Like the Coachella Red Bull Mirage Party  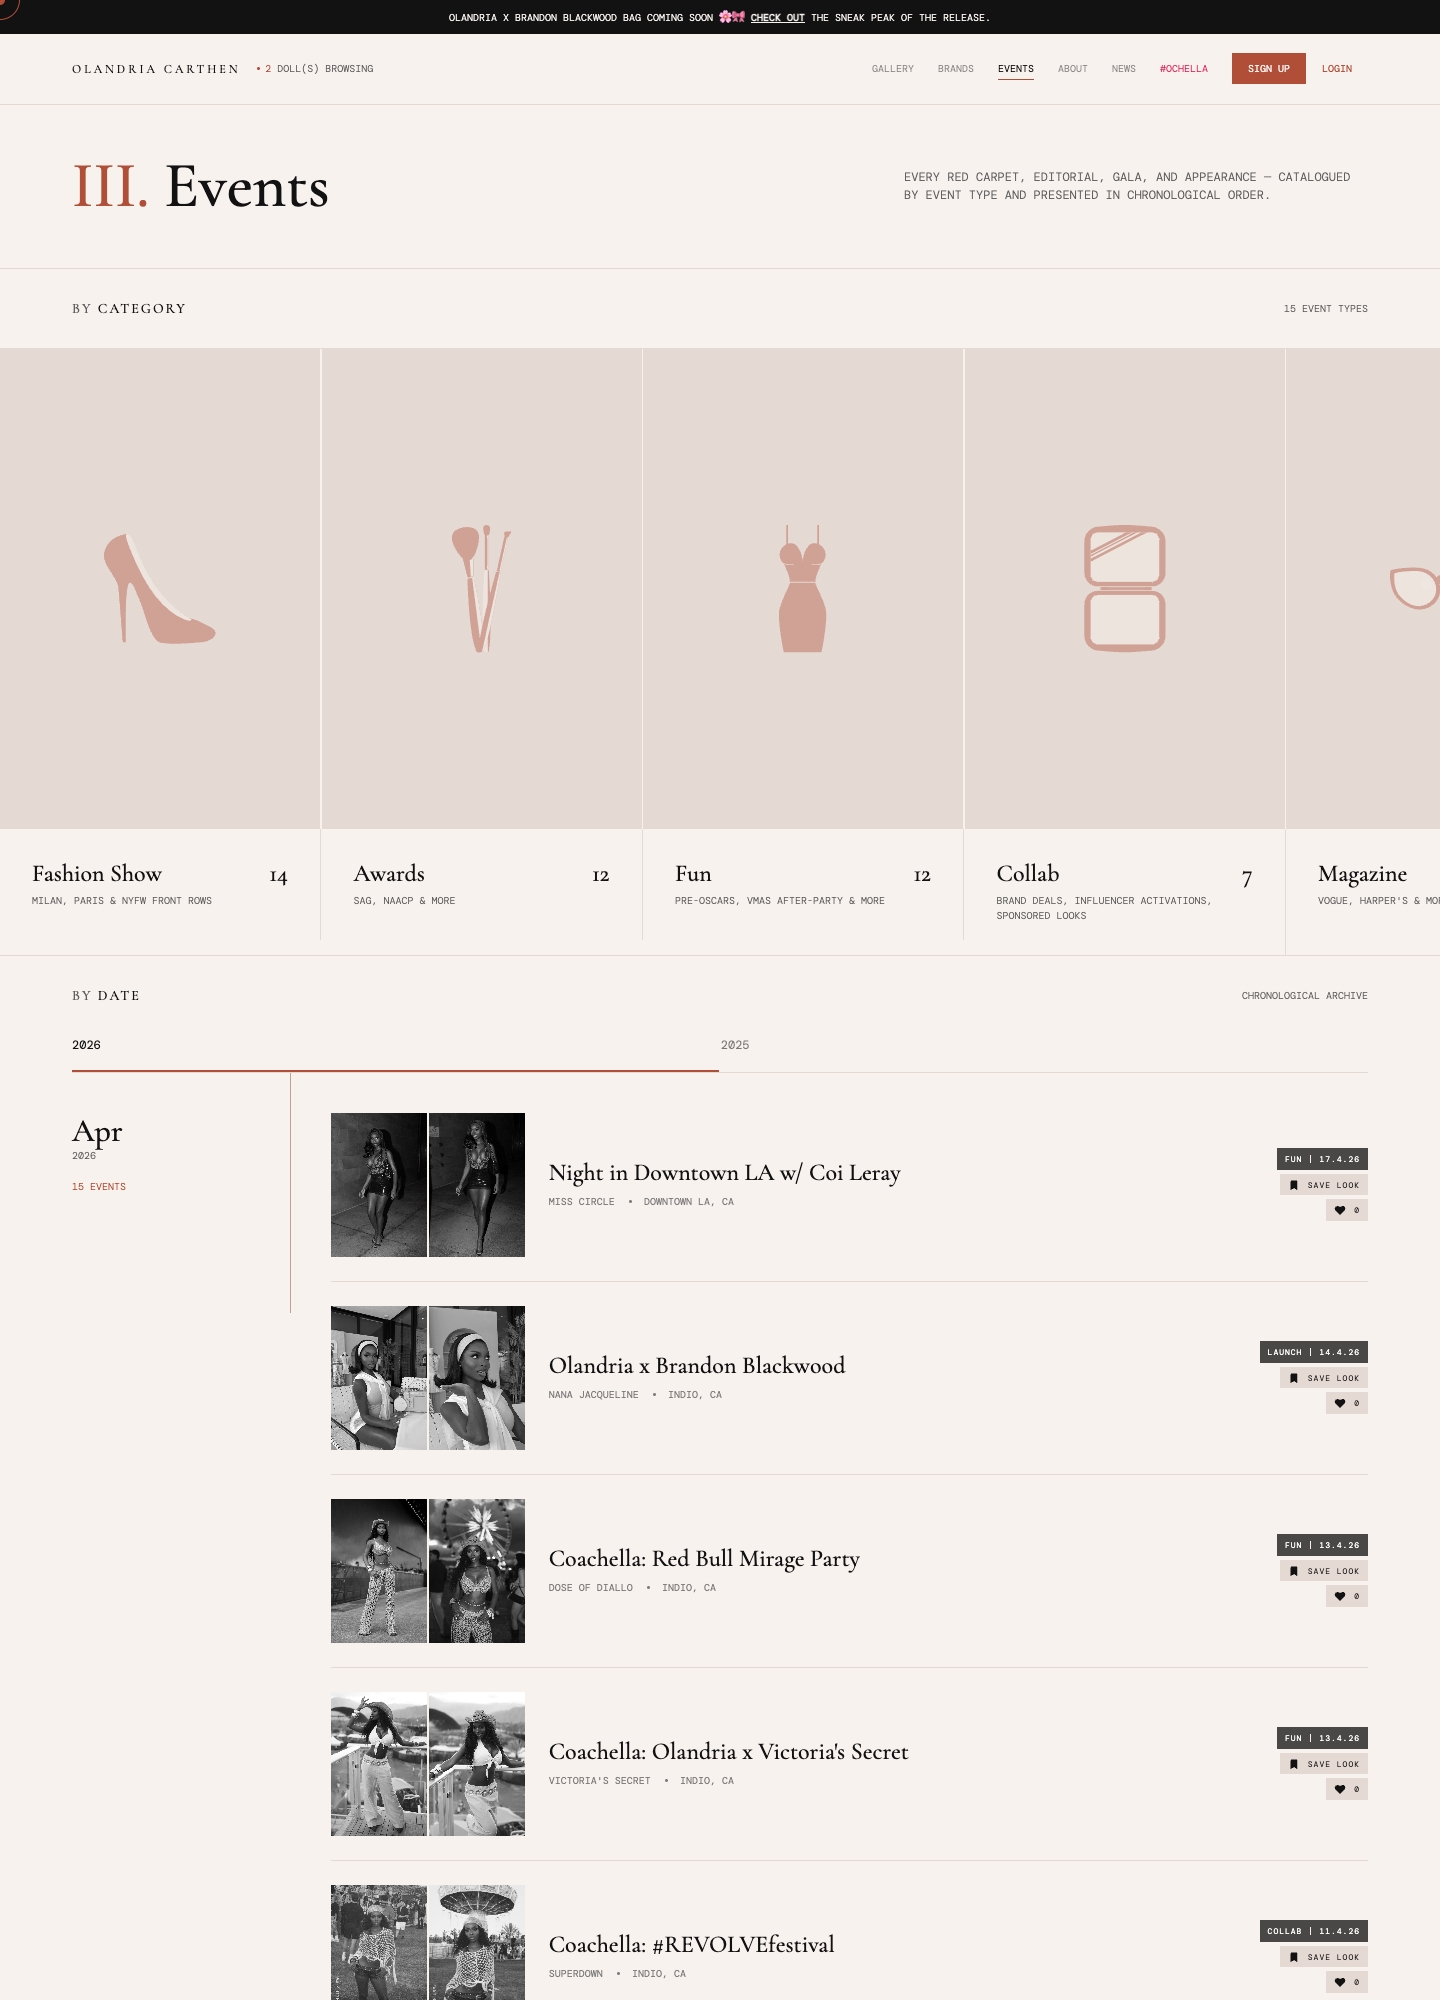pyautogui.click(x=1347, y=1596)
